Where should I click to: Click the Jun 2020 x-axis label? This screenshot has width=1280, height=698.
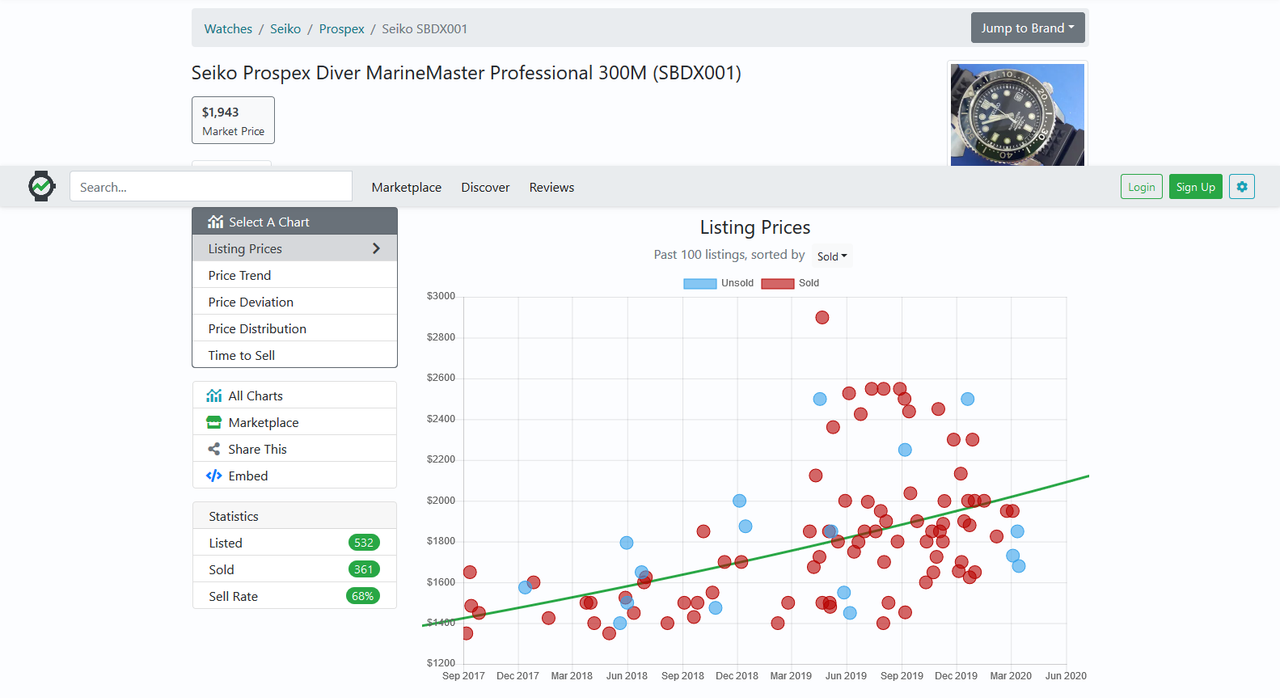[1066, 676]
